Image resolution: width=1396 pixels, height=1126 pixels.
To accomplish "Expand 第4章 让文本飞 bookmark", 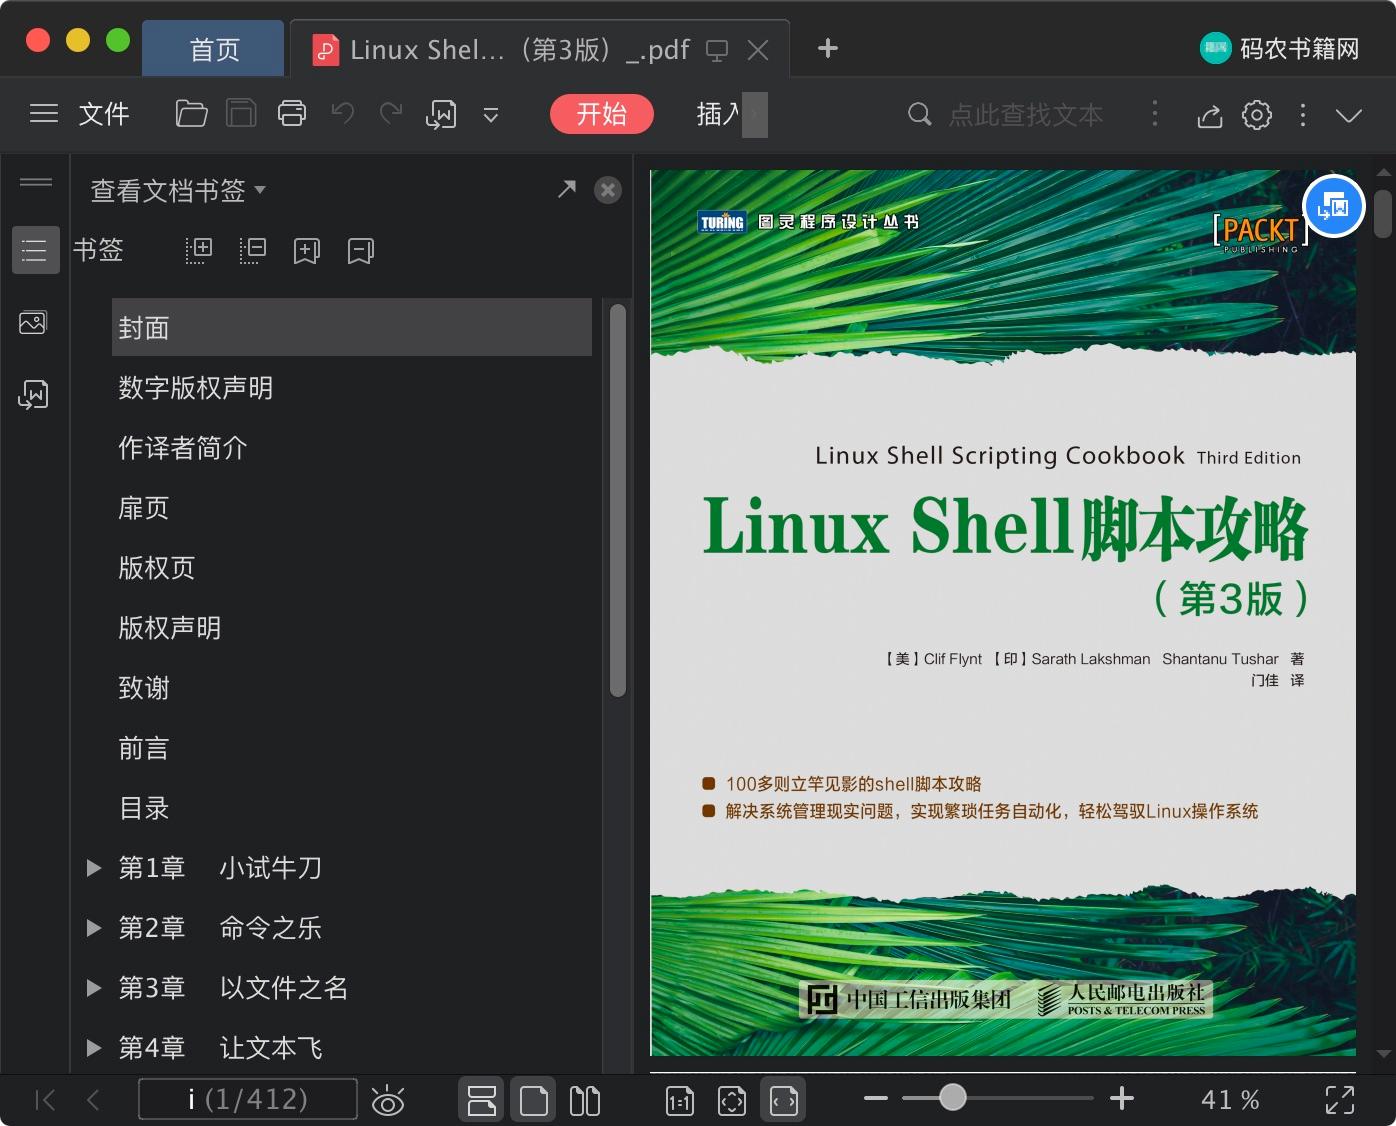I will pyautogui.click(x=94, y=1048).
